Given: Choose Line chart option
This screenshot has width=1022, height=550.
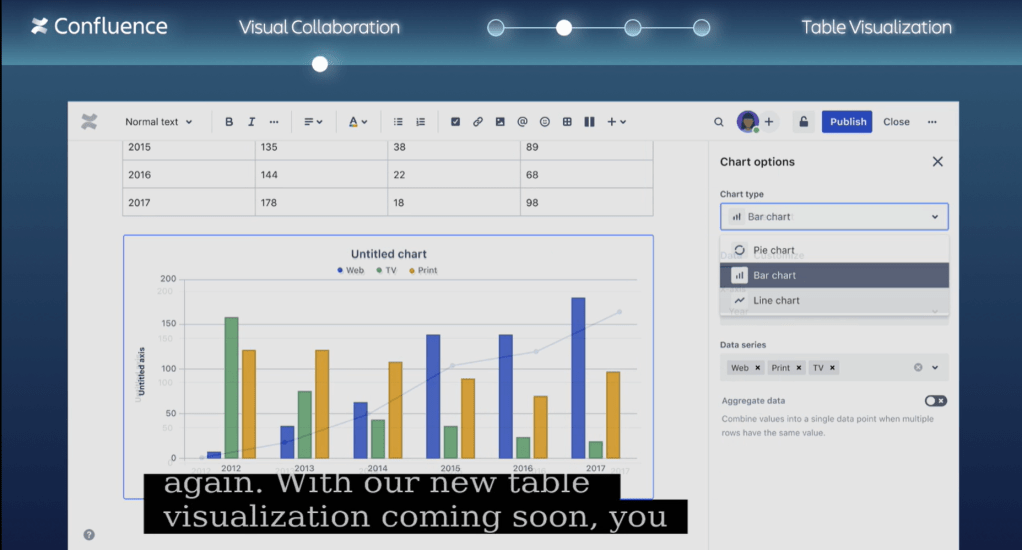Looking at the screenshot, I should click(x=776, y=300).
